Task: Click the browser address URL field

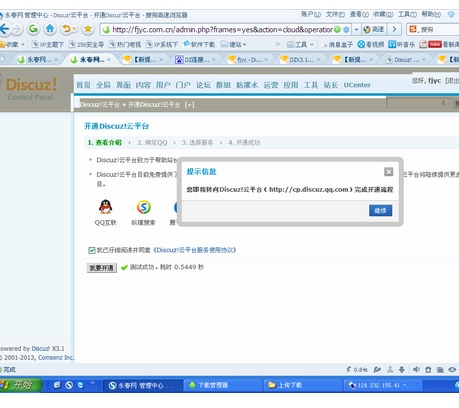Action: [x=222, y=30]
